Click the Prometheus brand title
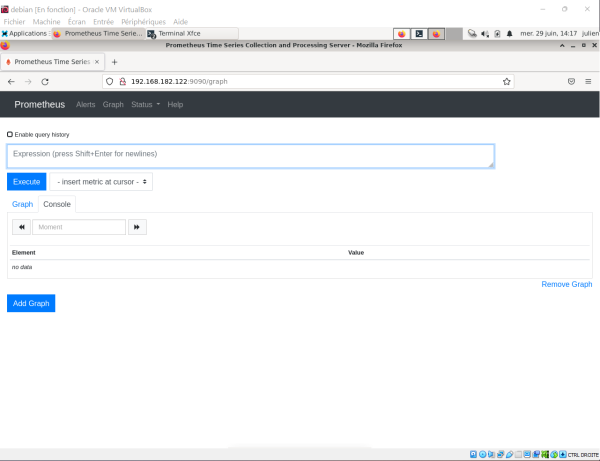Image resolution: width=600 pixels, height=461 pixels. click(x=40, y=104)
